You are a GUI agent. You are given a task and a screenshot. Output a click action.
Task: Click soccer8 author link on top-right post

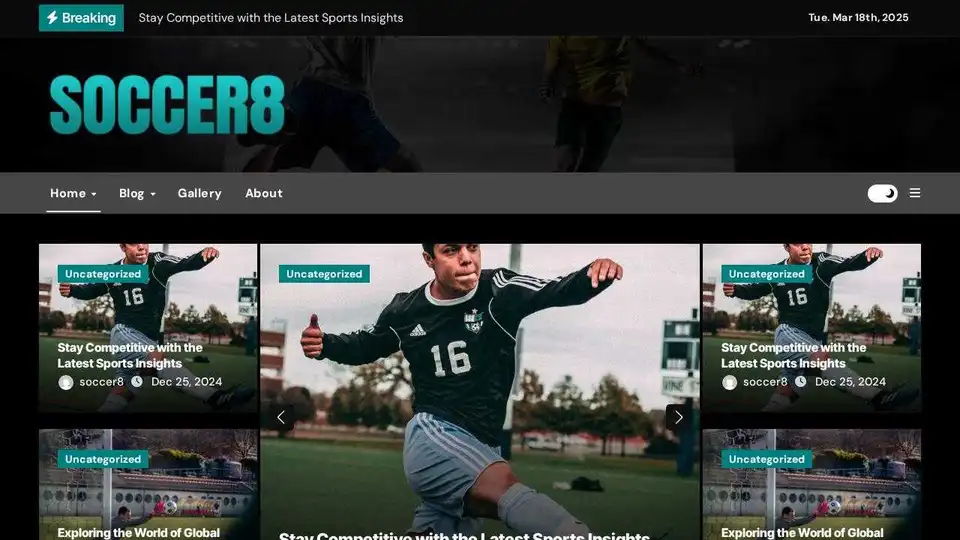point(765,382)
